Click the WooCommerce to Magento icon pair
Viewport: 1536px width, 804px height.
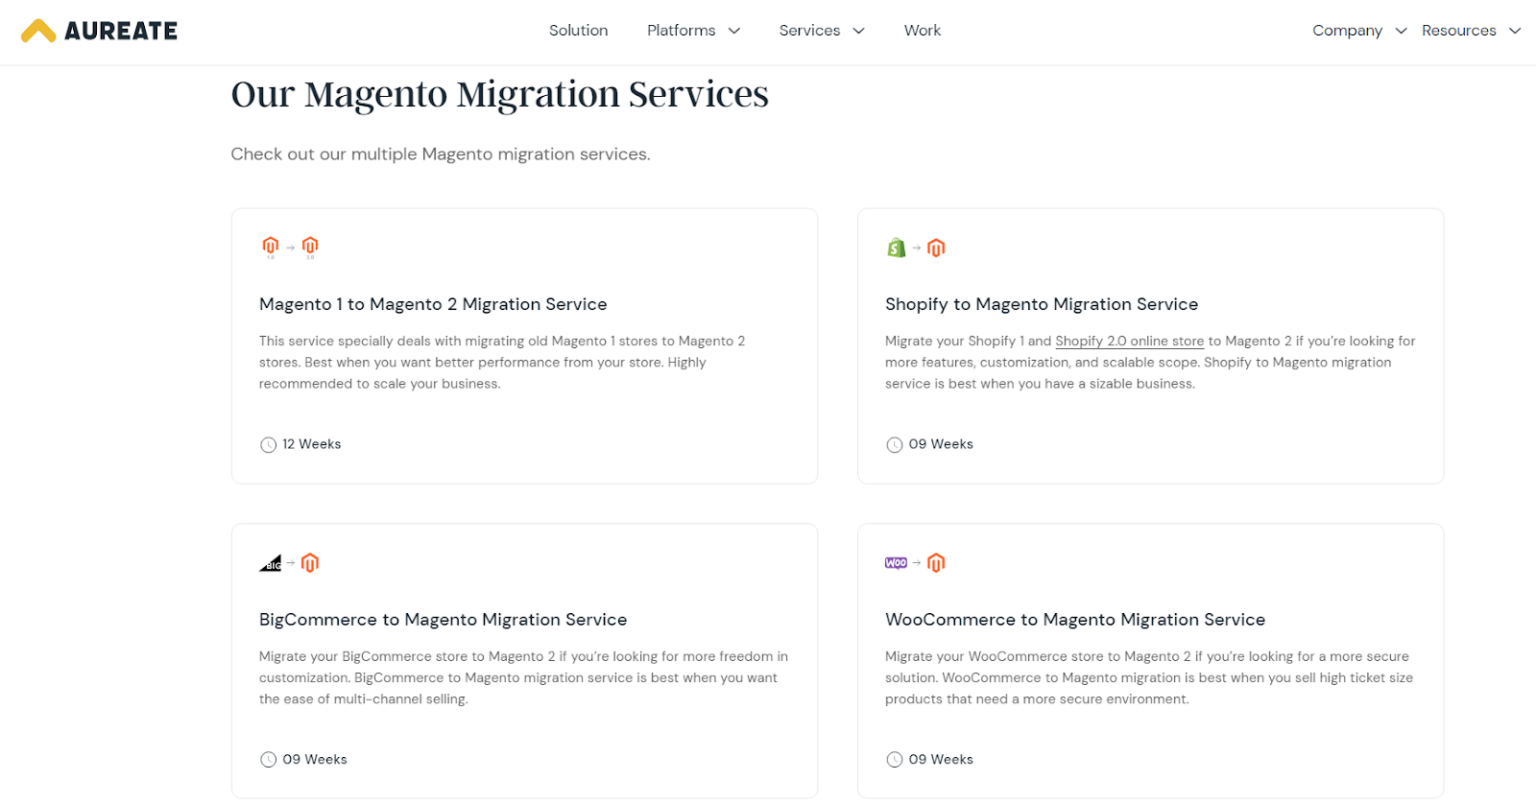[916, 563]
